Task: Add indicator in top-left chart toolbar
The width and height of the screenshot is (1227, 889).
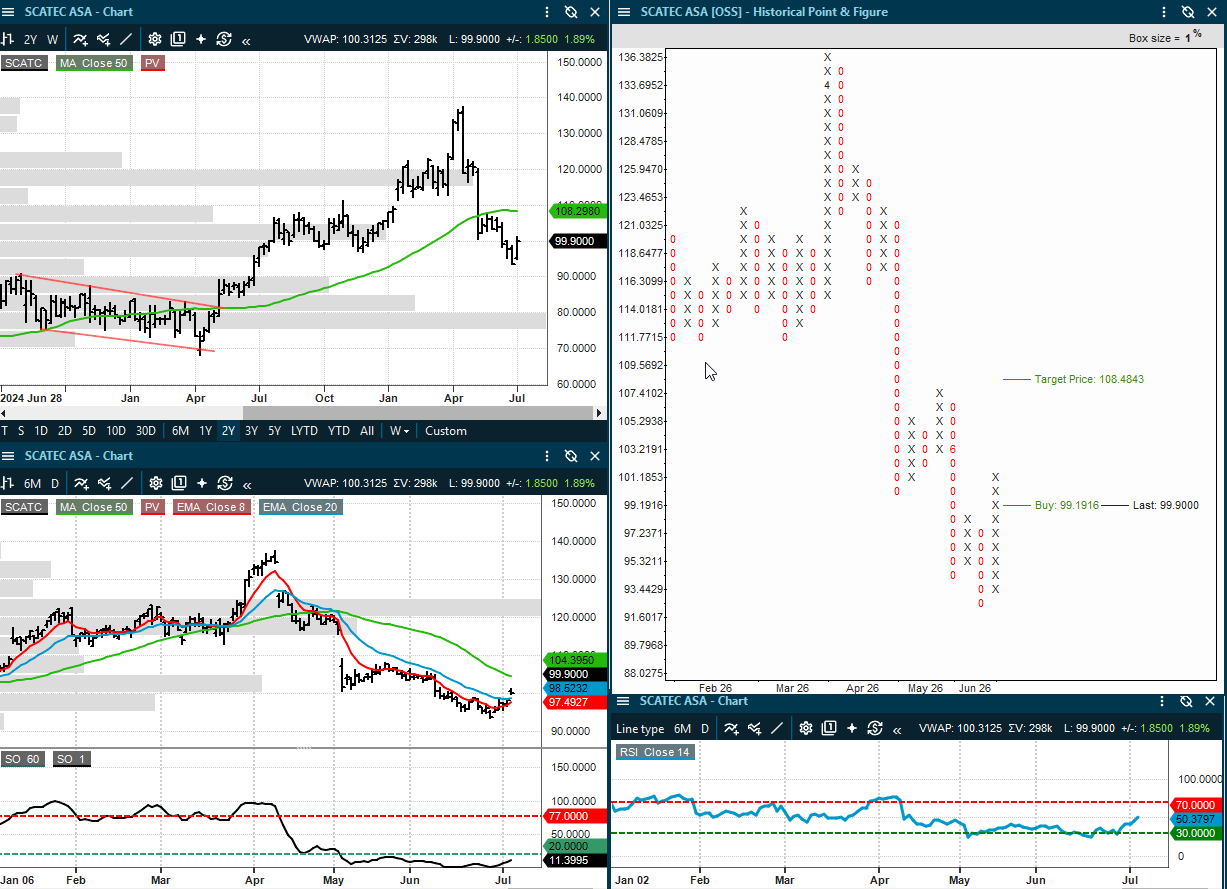Action: [x=80, y=39]
